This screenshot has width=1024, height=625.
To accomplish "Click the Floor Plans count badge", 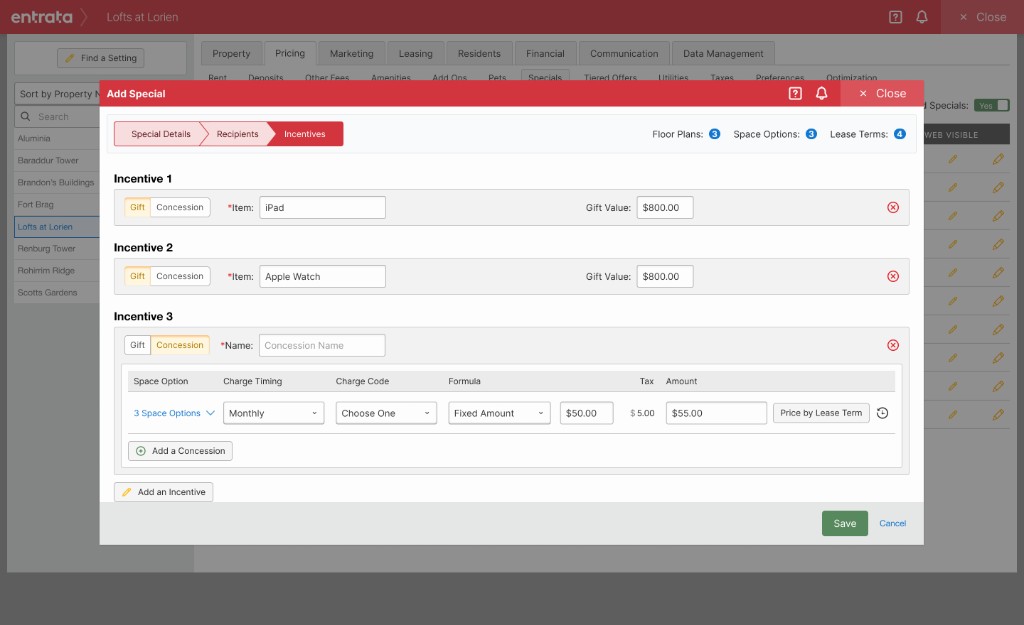I will pyautogui.click(x=714, y=134).
